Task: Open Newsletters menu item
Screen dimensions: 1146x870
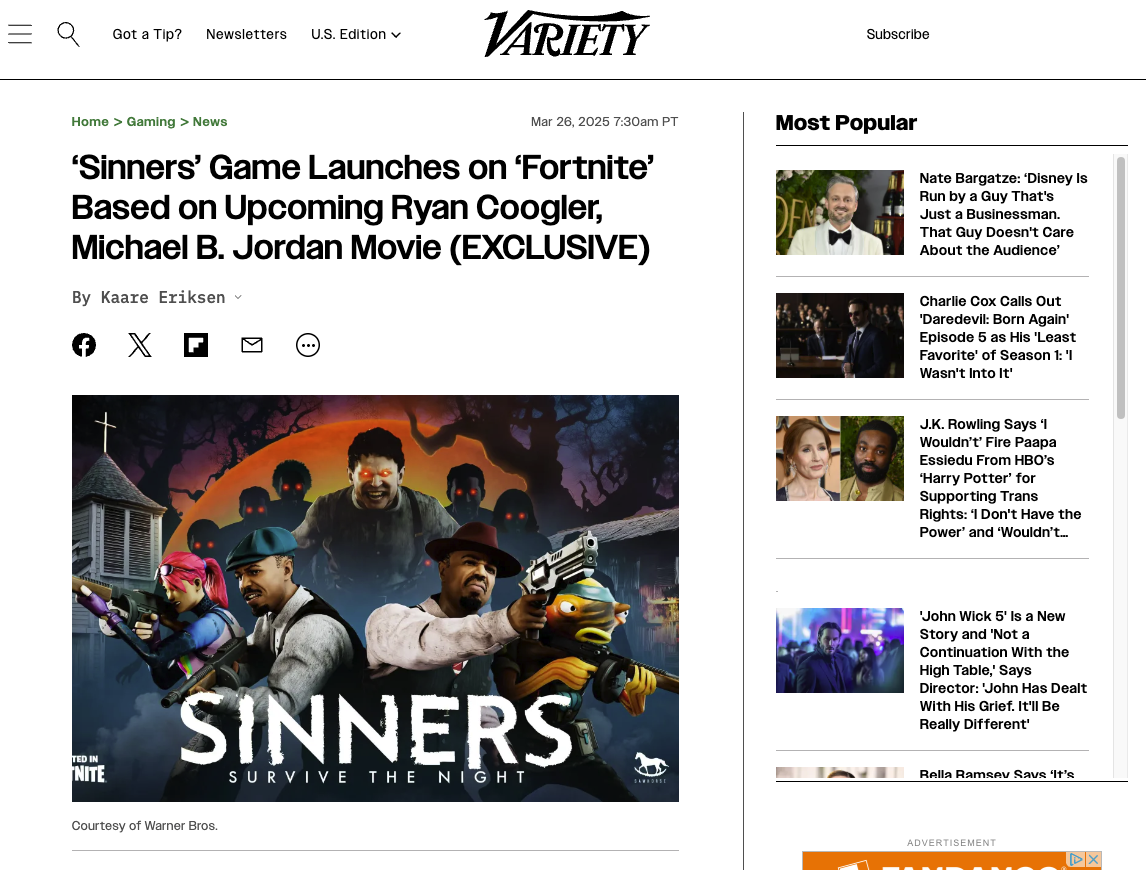Action: (246, 34)
